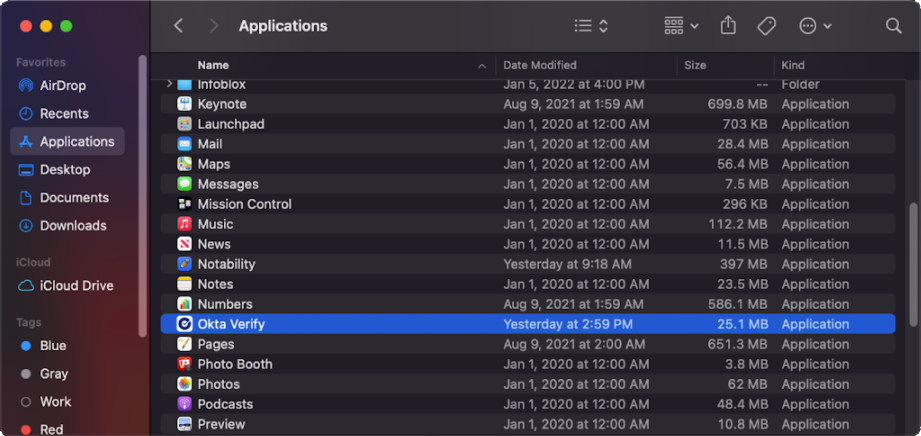Open the group-by options dropdown

point(681,26)
